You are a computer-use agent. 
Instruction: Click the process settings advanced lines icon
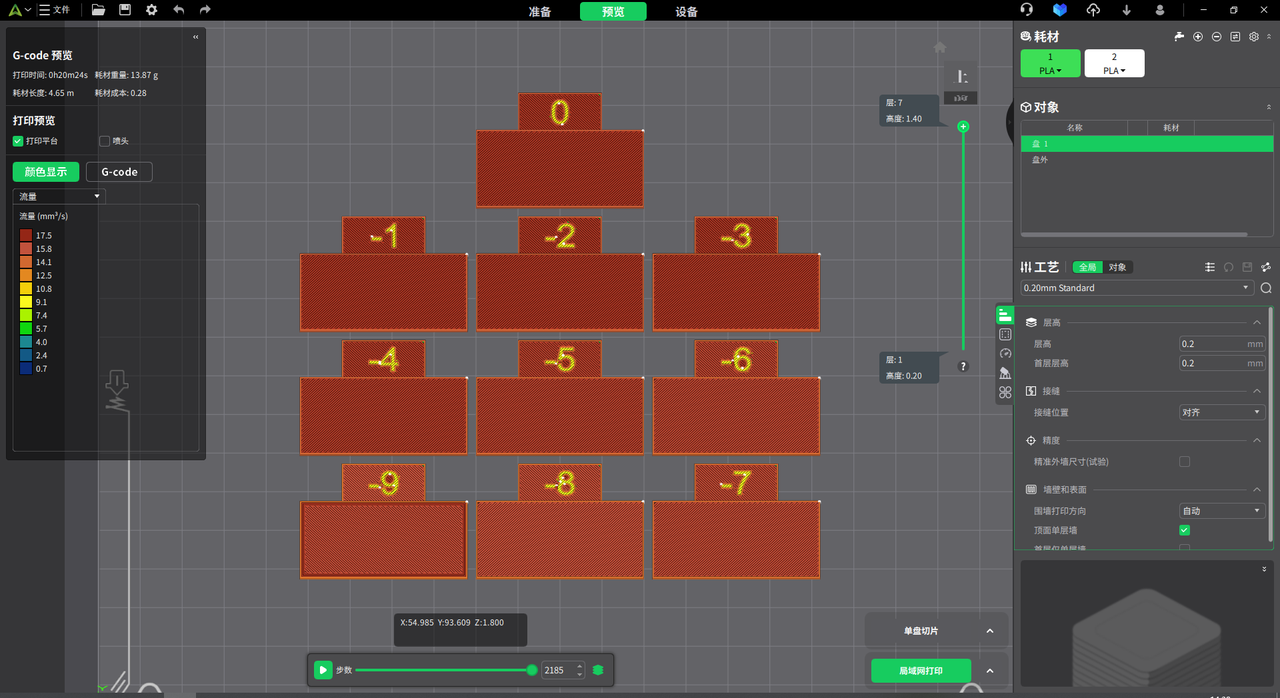(x=1210, y=267)
